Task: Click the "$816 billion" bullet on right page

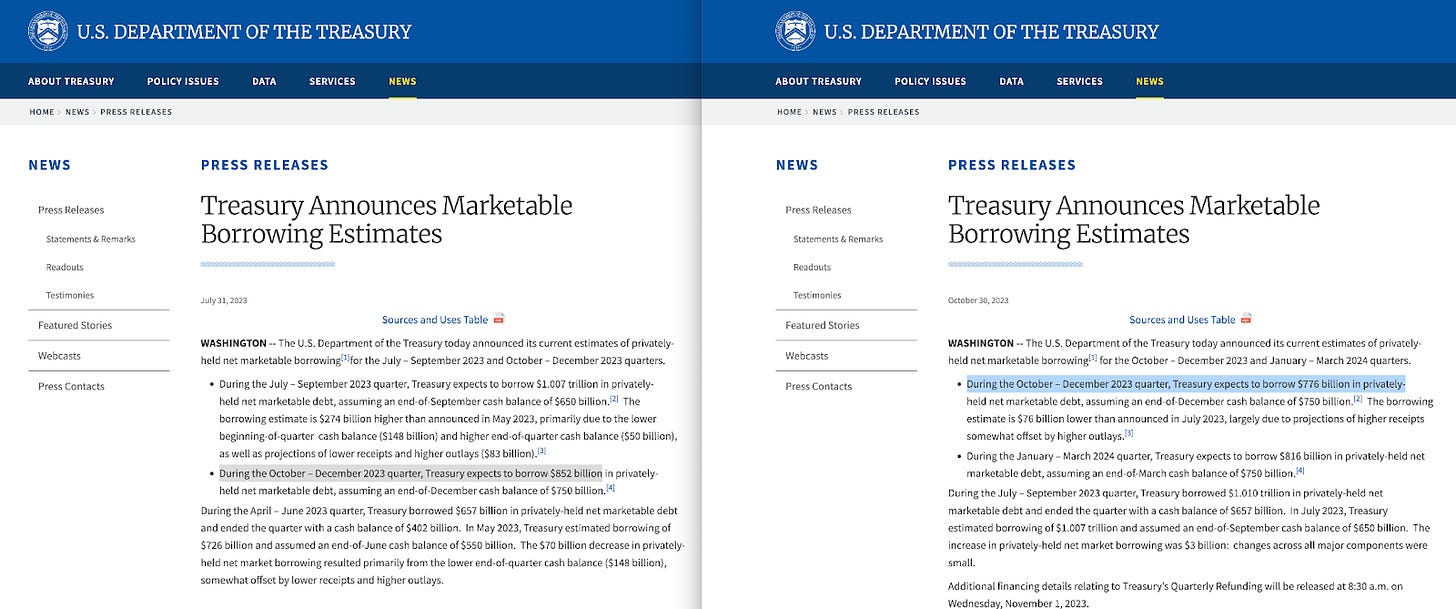Action: [x=1195, y=464]
